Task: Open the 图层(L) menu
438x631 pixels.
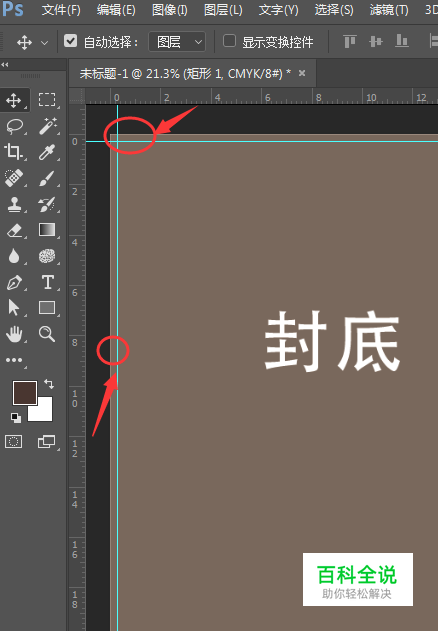Action: [x=223, y=10]
